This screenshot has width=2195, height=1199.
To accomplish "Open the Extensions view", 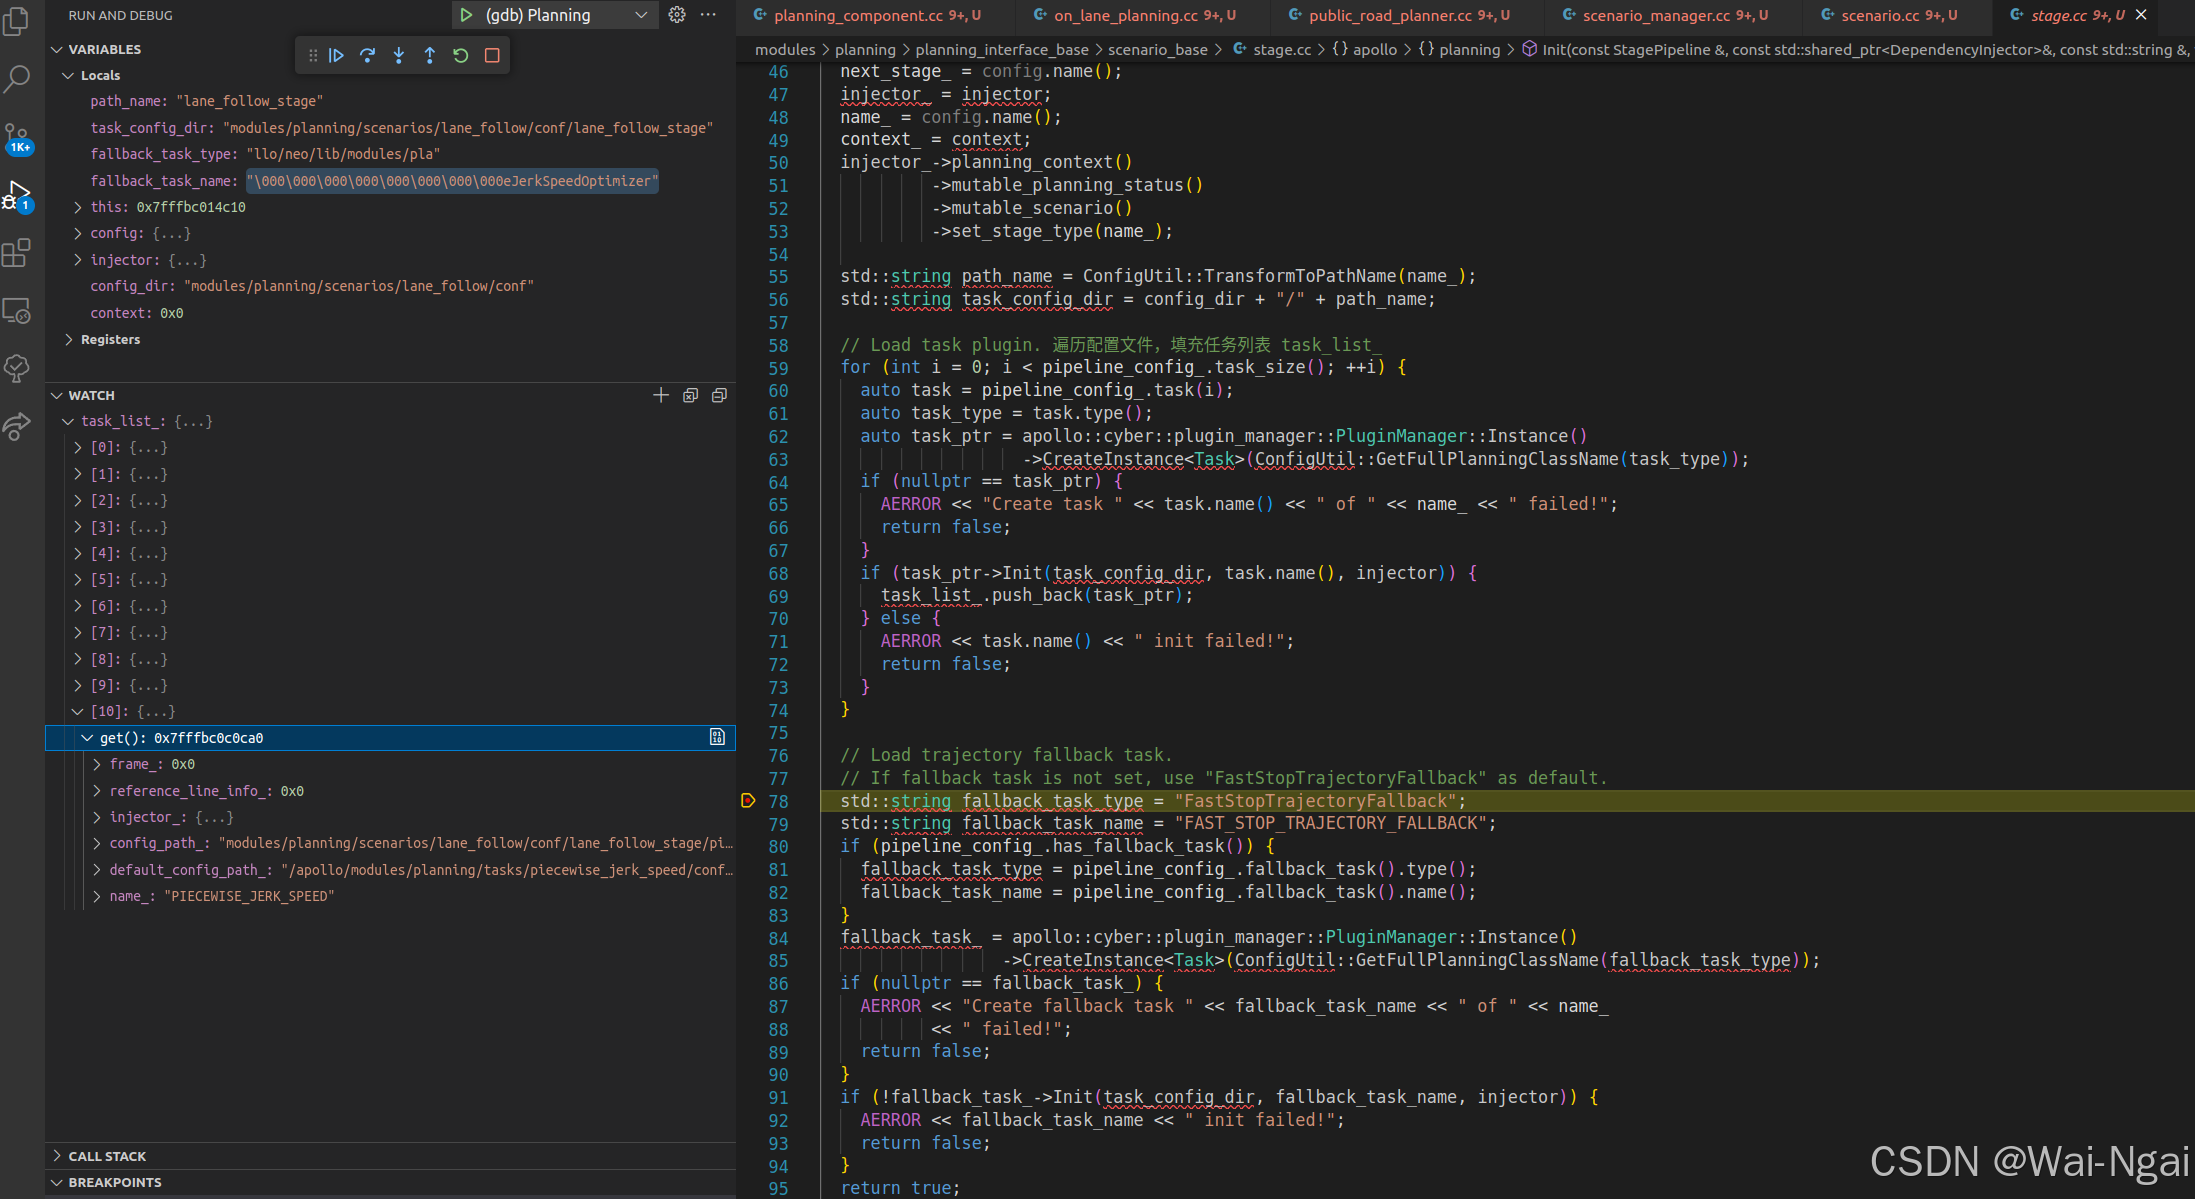I will pyautogui.click(x=17, y=253).
